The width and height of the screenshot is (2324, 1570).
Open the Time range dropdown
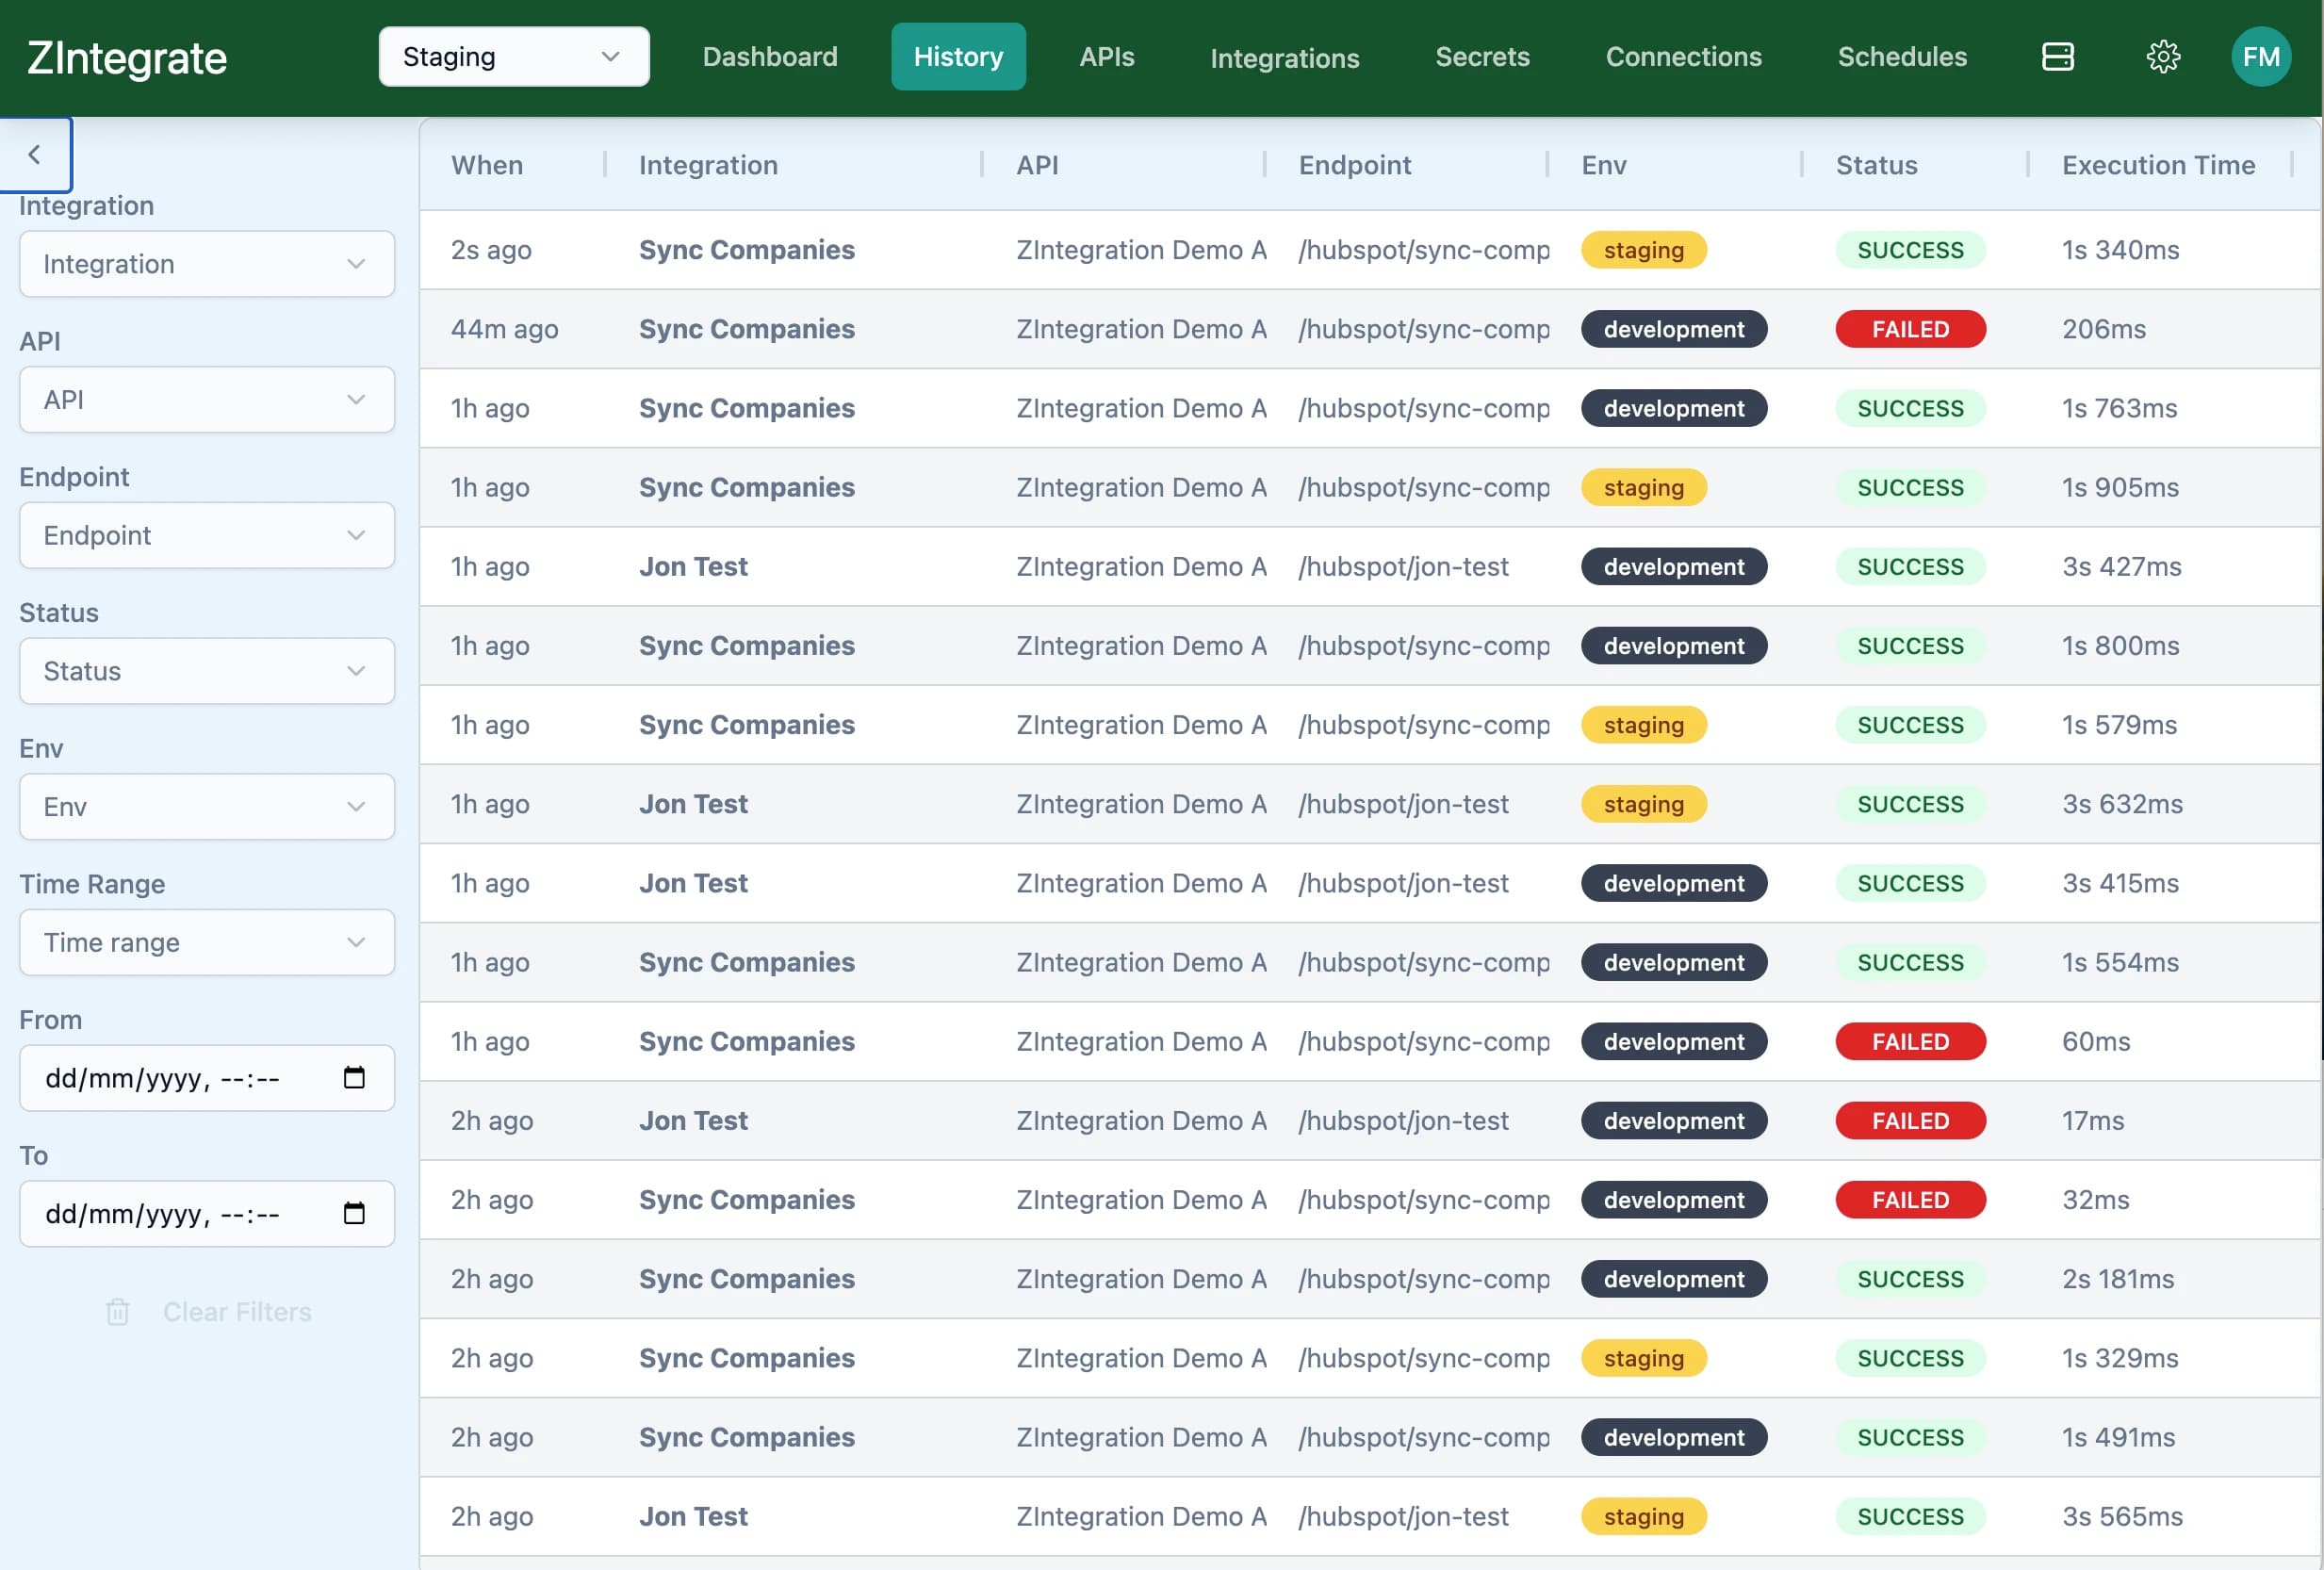pyautogui.click(x=206, y=942)
